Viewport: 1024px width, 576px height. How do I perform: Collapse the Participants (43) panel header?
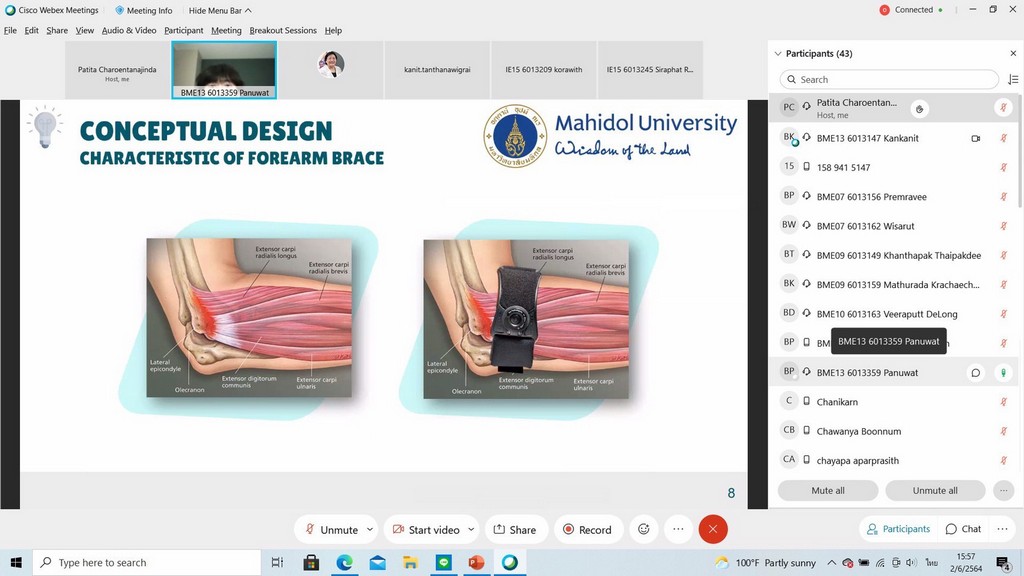(x=777, y=54)
